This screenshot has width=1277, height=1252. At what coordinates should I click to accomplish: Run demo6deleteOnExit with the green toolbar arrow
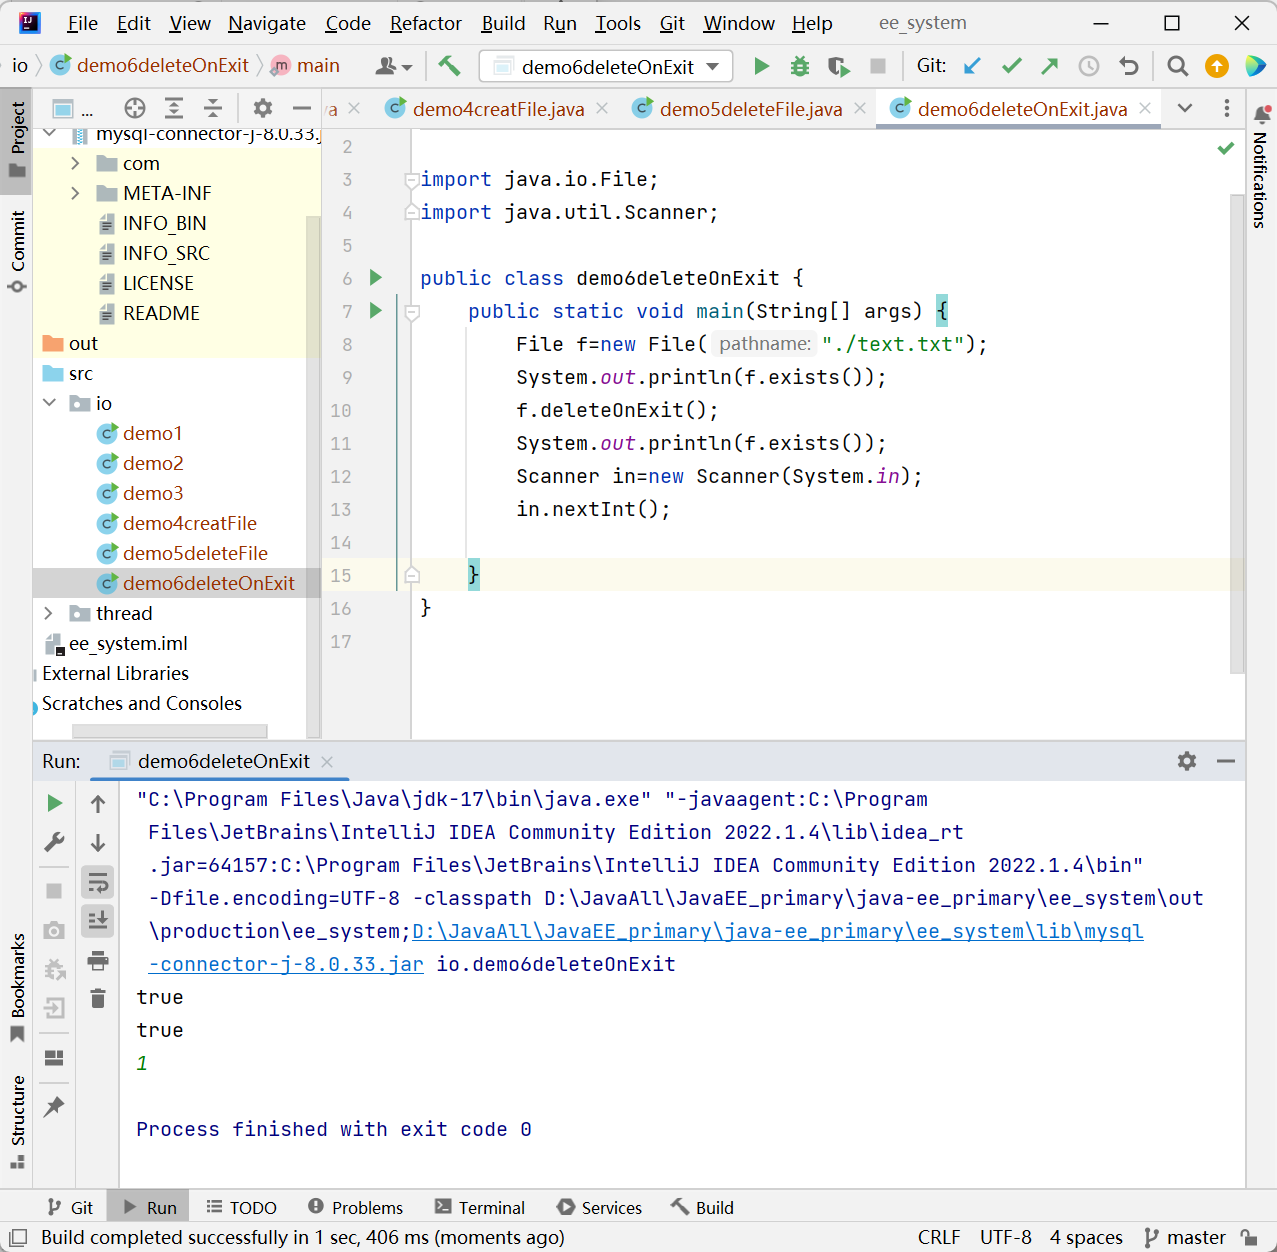(761, 66)
